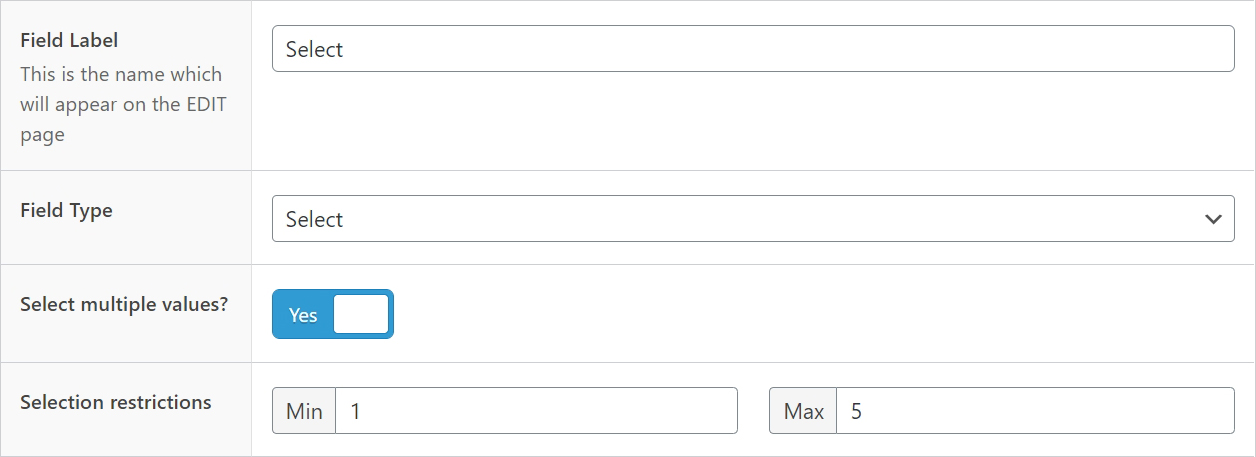Click the Field Type chevron arrow

[1213, 219]
